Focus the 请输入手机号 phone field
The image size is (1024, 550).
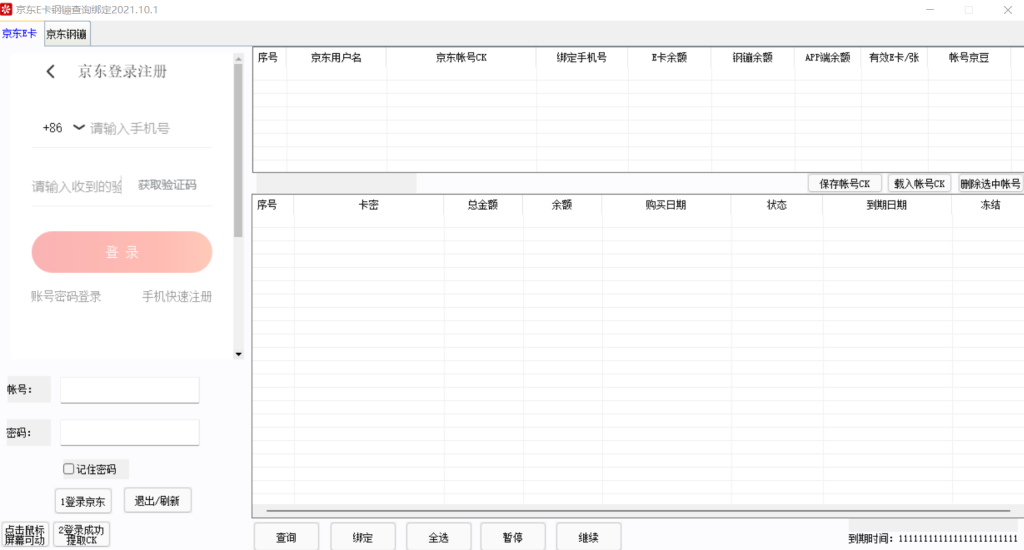coord(150,129)
